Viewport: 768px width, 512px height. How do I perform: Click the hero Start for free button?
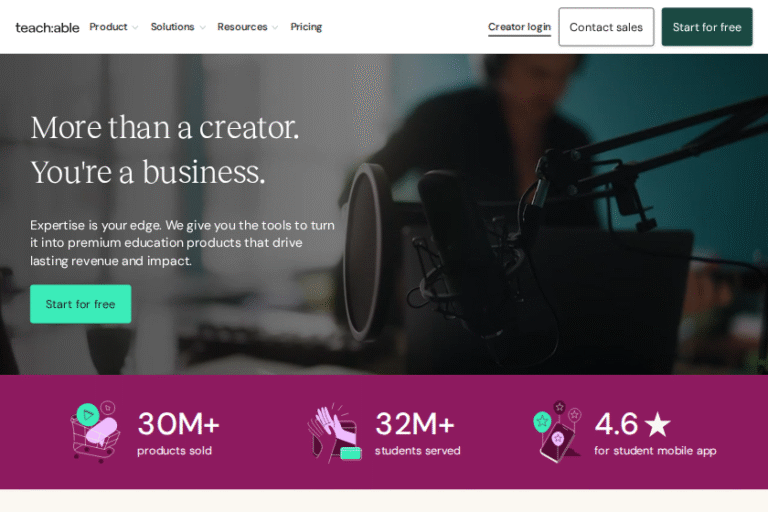click(80, 304)
